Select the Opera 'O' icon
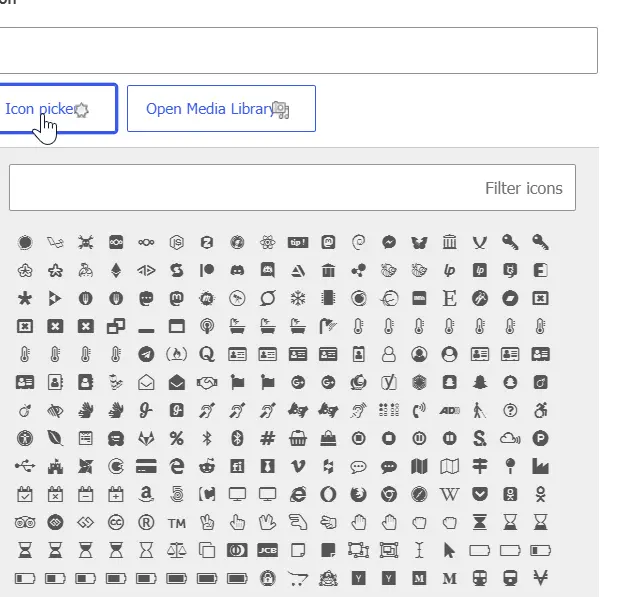The image size is (619, 597). click(x=328, y=494)
